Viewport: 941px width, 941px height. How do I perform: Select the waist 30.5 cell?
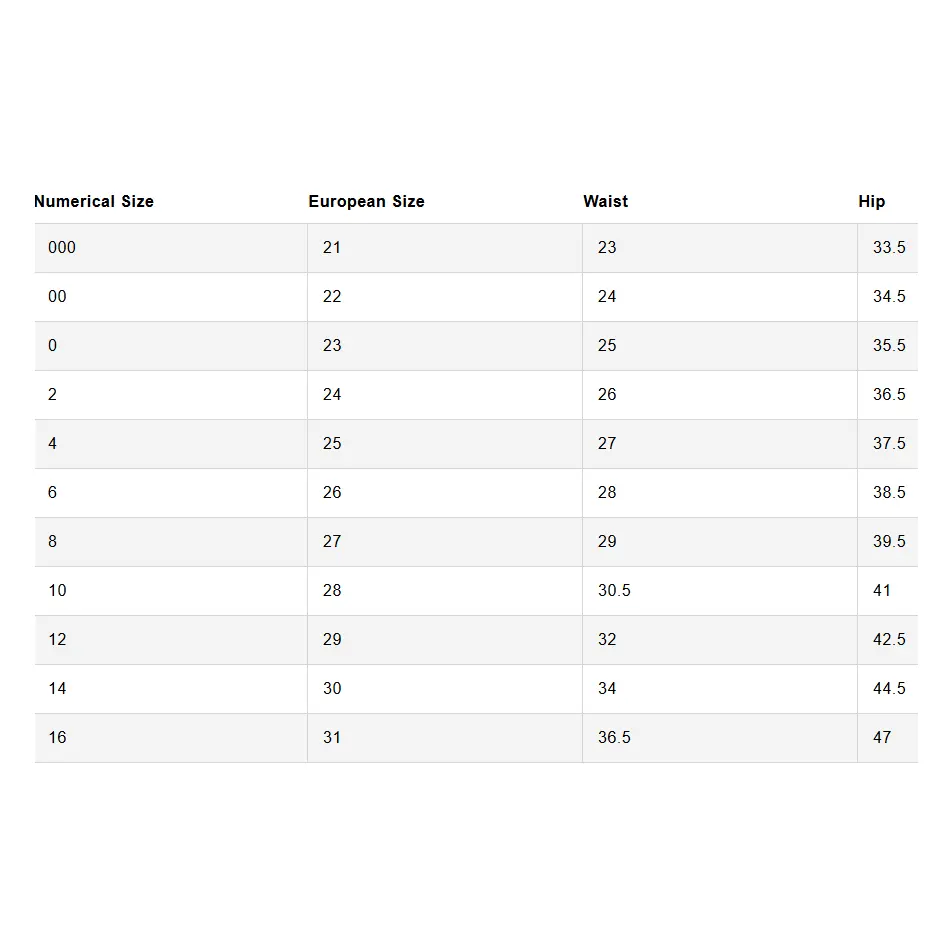tap(614, 590)
